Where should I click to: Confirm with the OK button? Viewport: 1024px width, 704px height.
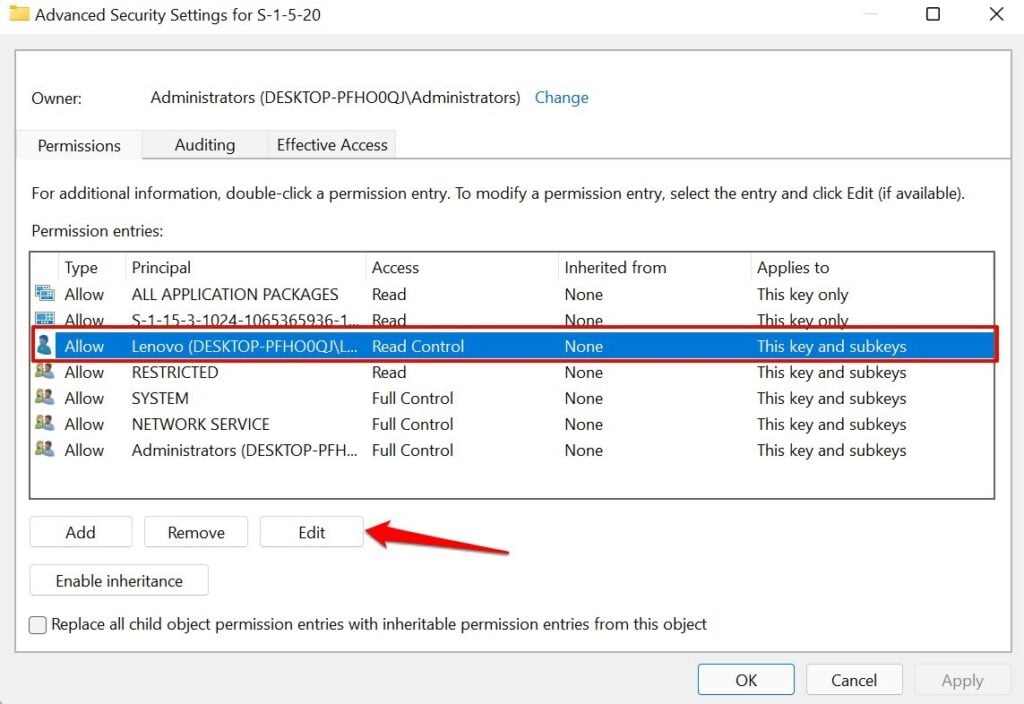746,680
